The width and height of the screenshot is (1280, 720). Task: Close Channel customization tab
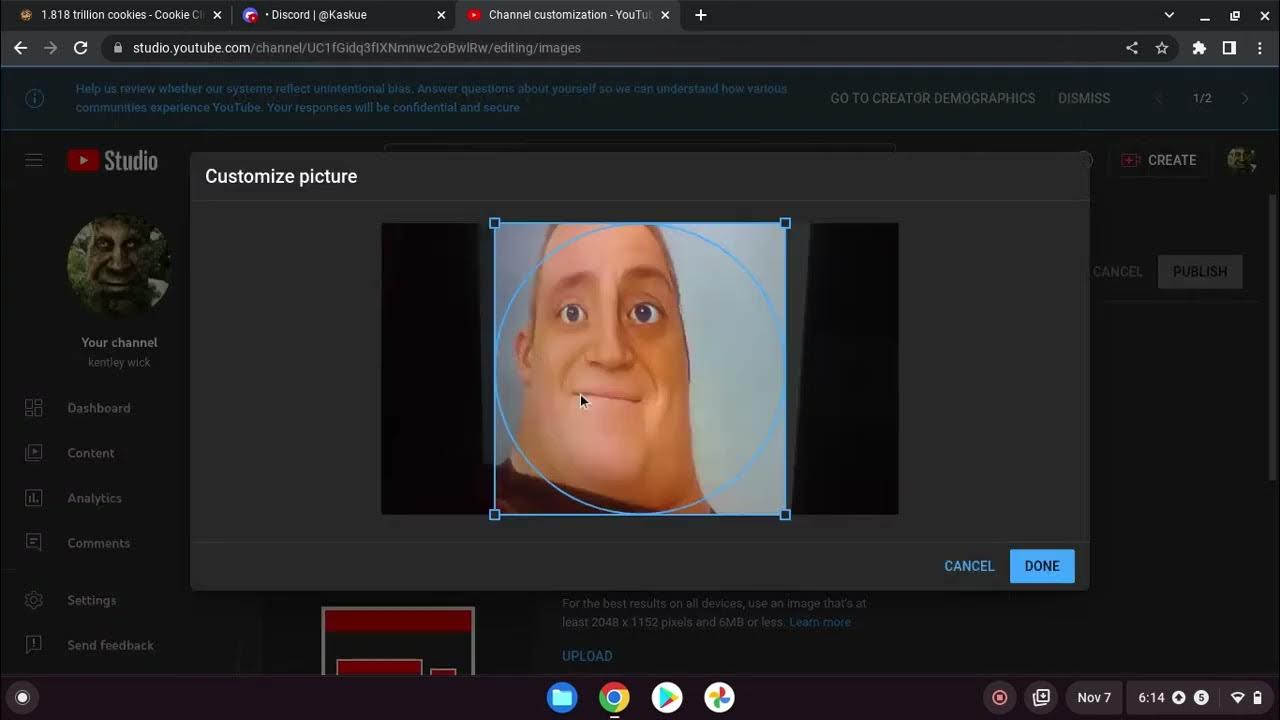665,15
